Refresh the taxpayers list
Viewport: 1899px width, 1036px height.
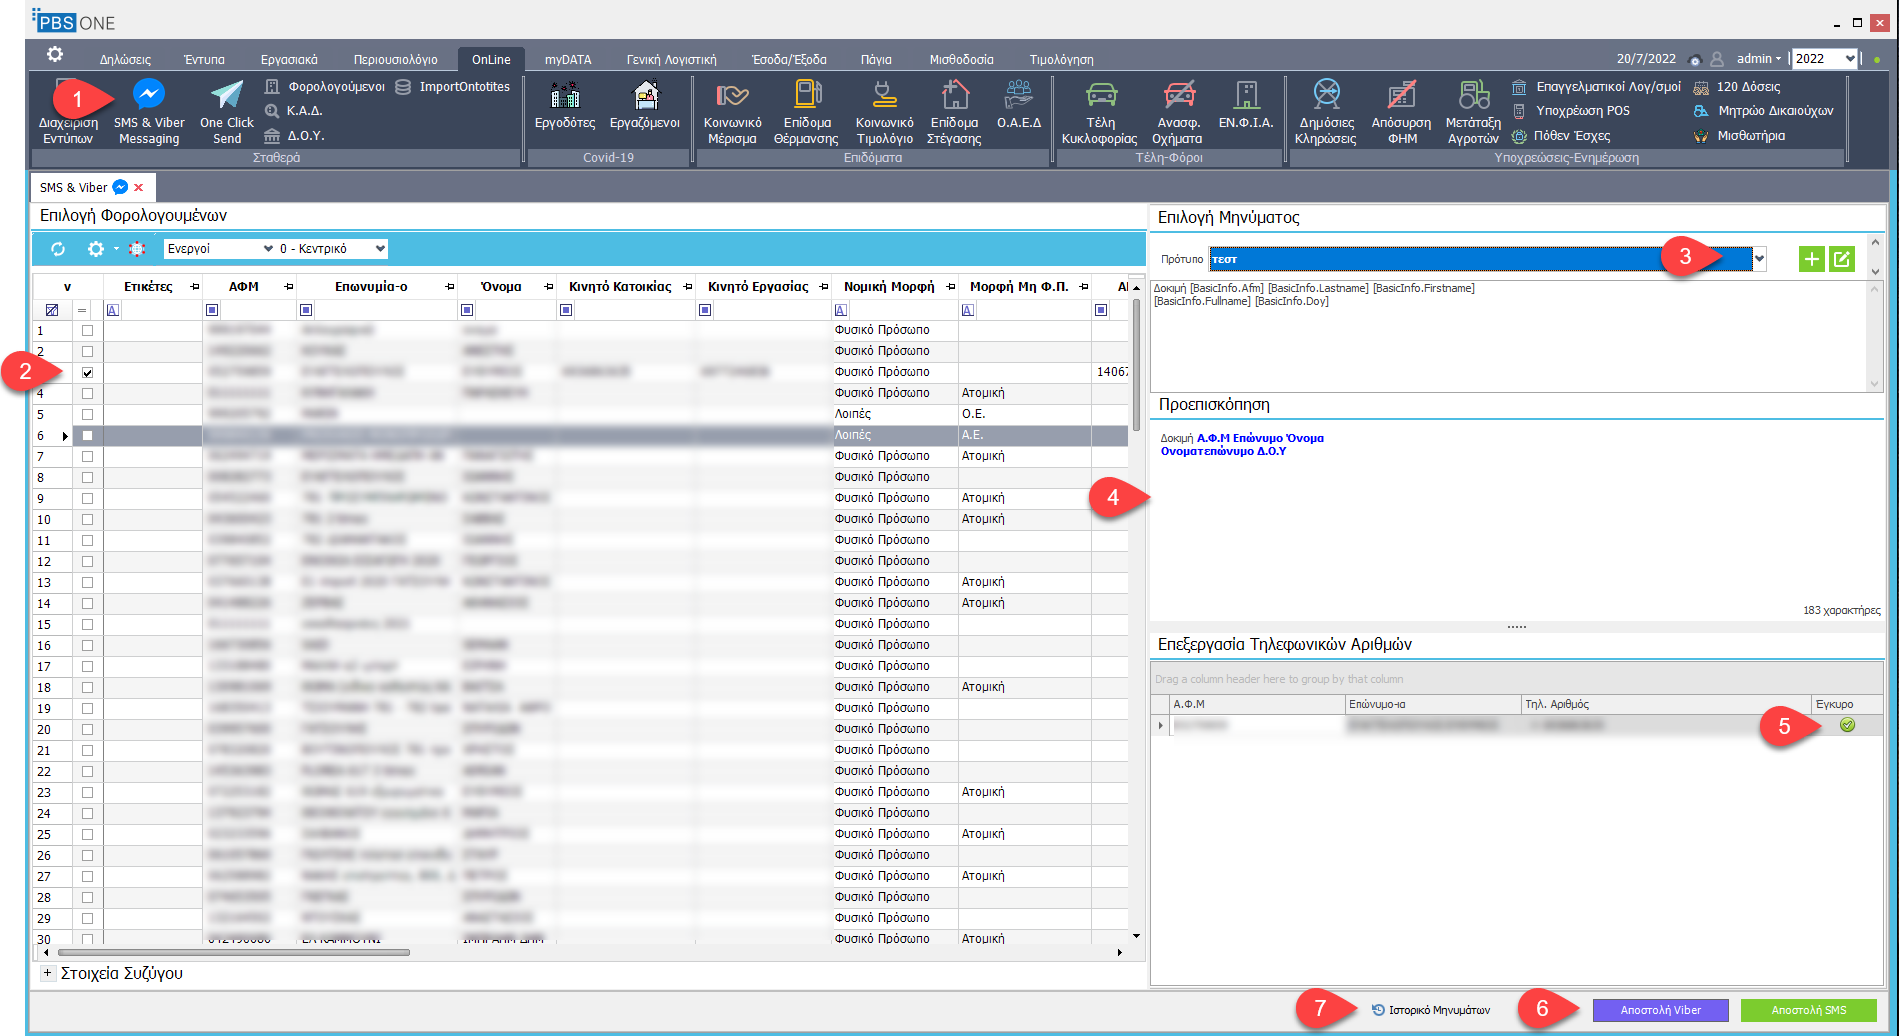tap(58, 249)
